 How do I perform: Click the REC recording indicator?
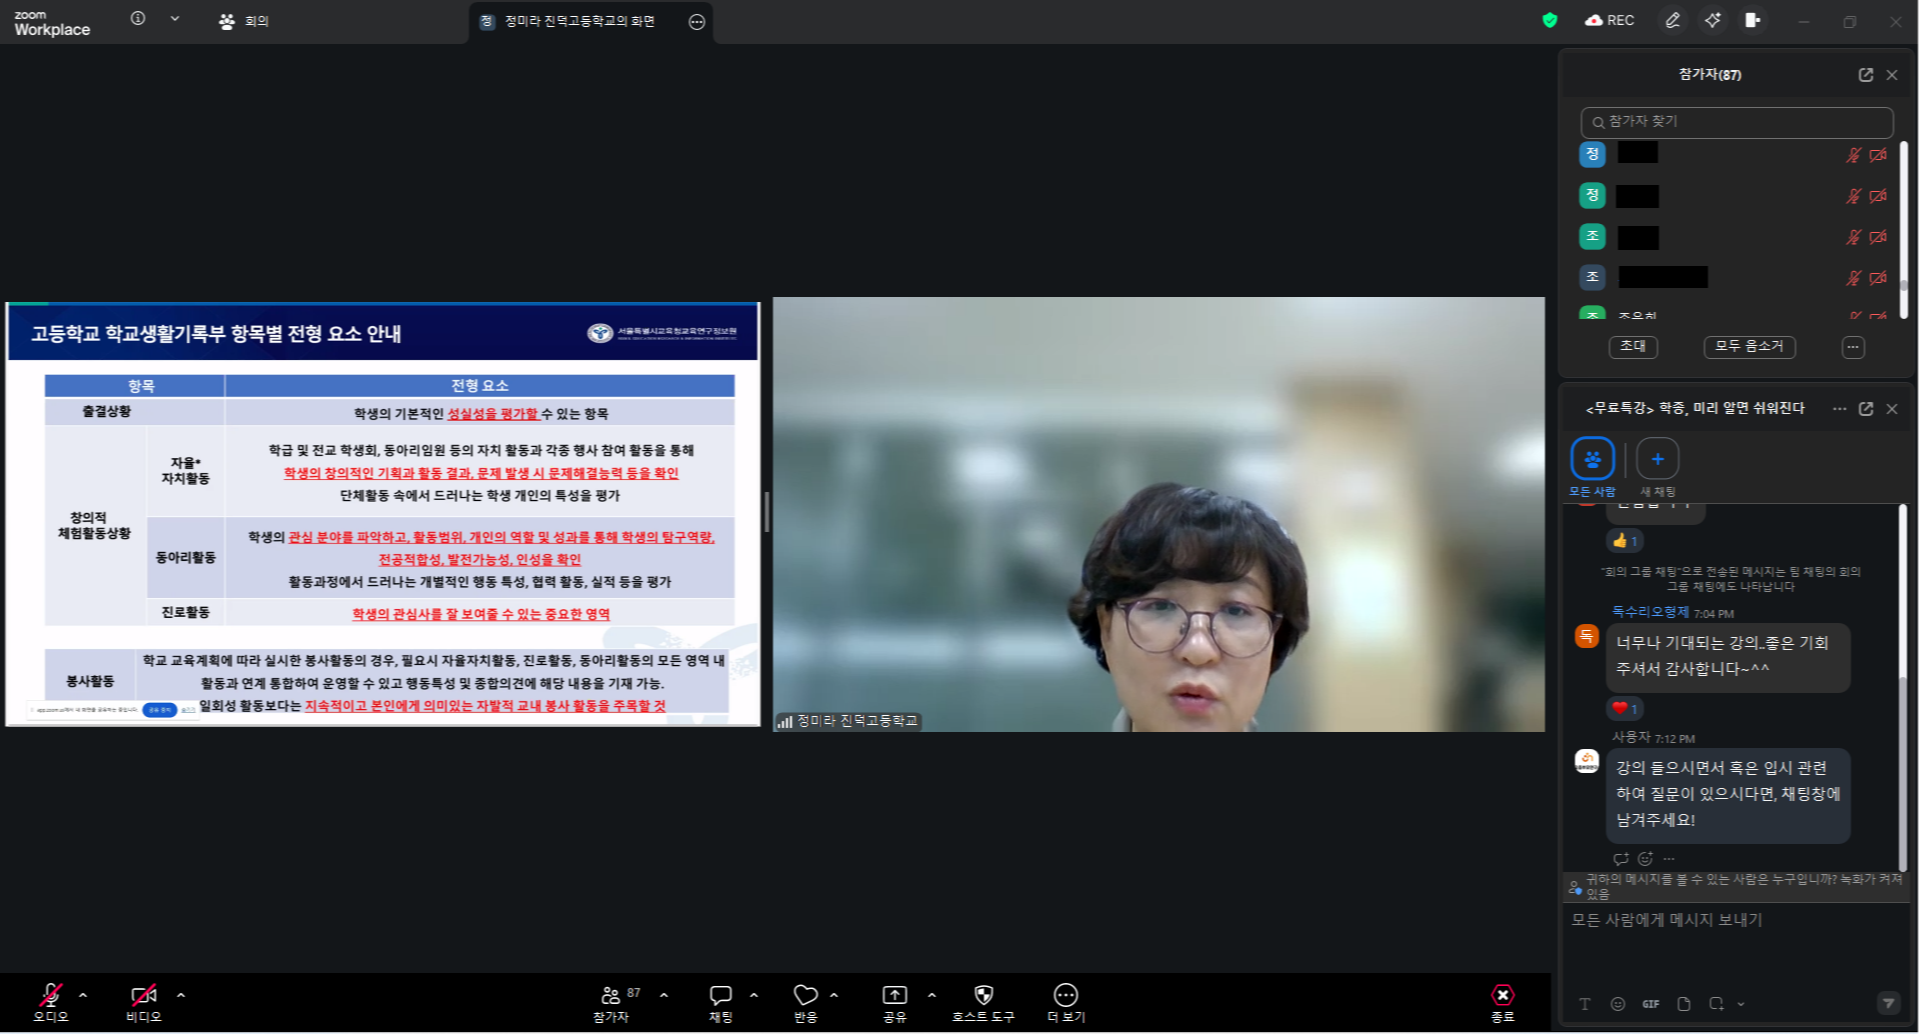(x=1609, y=20)
